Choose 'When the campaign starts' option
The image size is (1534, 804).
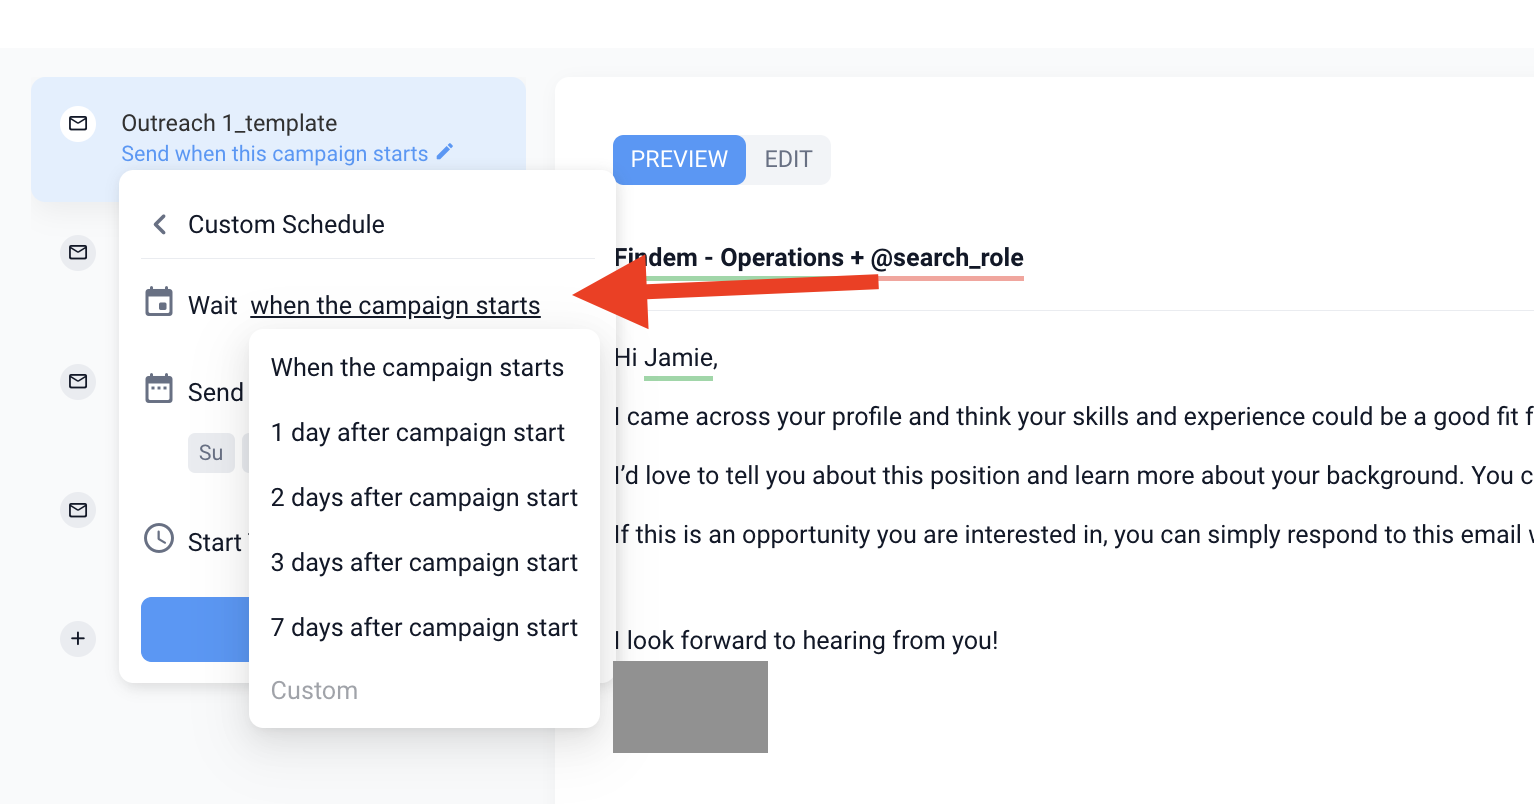[x=417, y=368]
